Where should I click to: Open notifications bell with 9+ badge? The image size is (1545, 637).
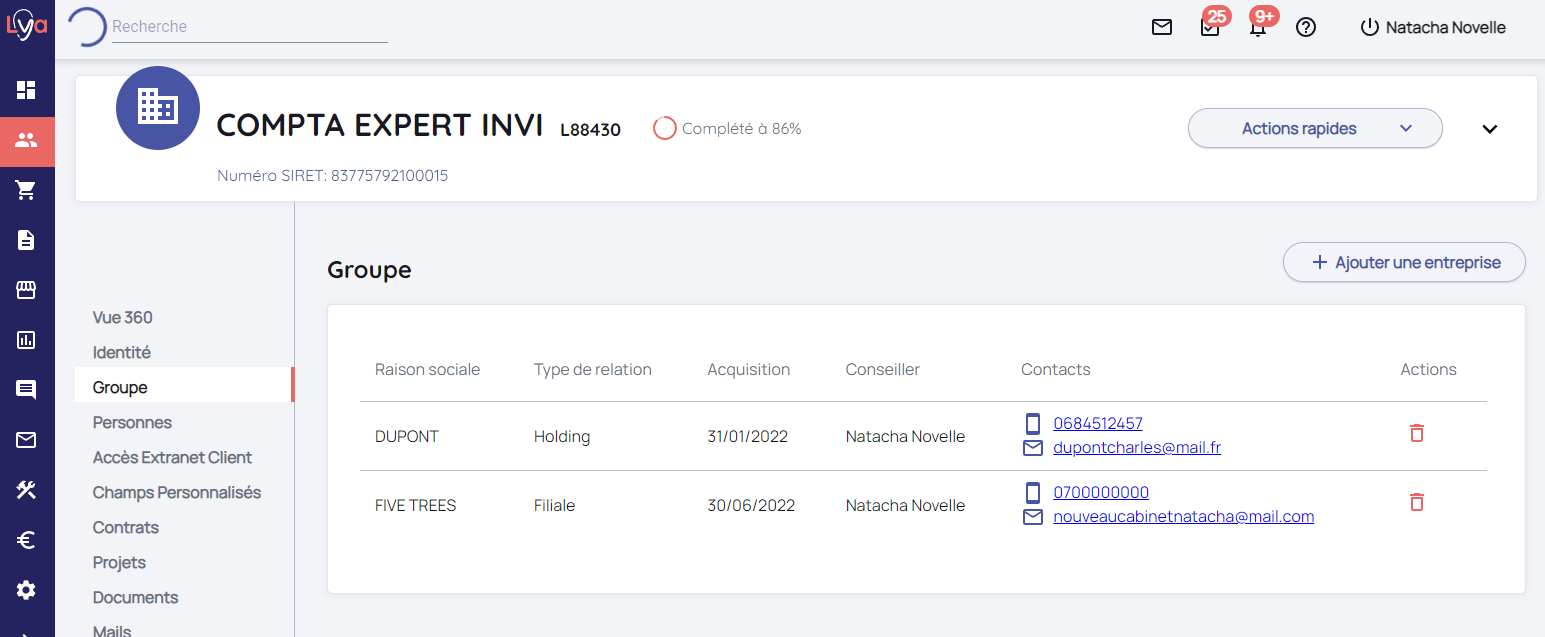coord(1258,27)
